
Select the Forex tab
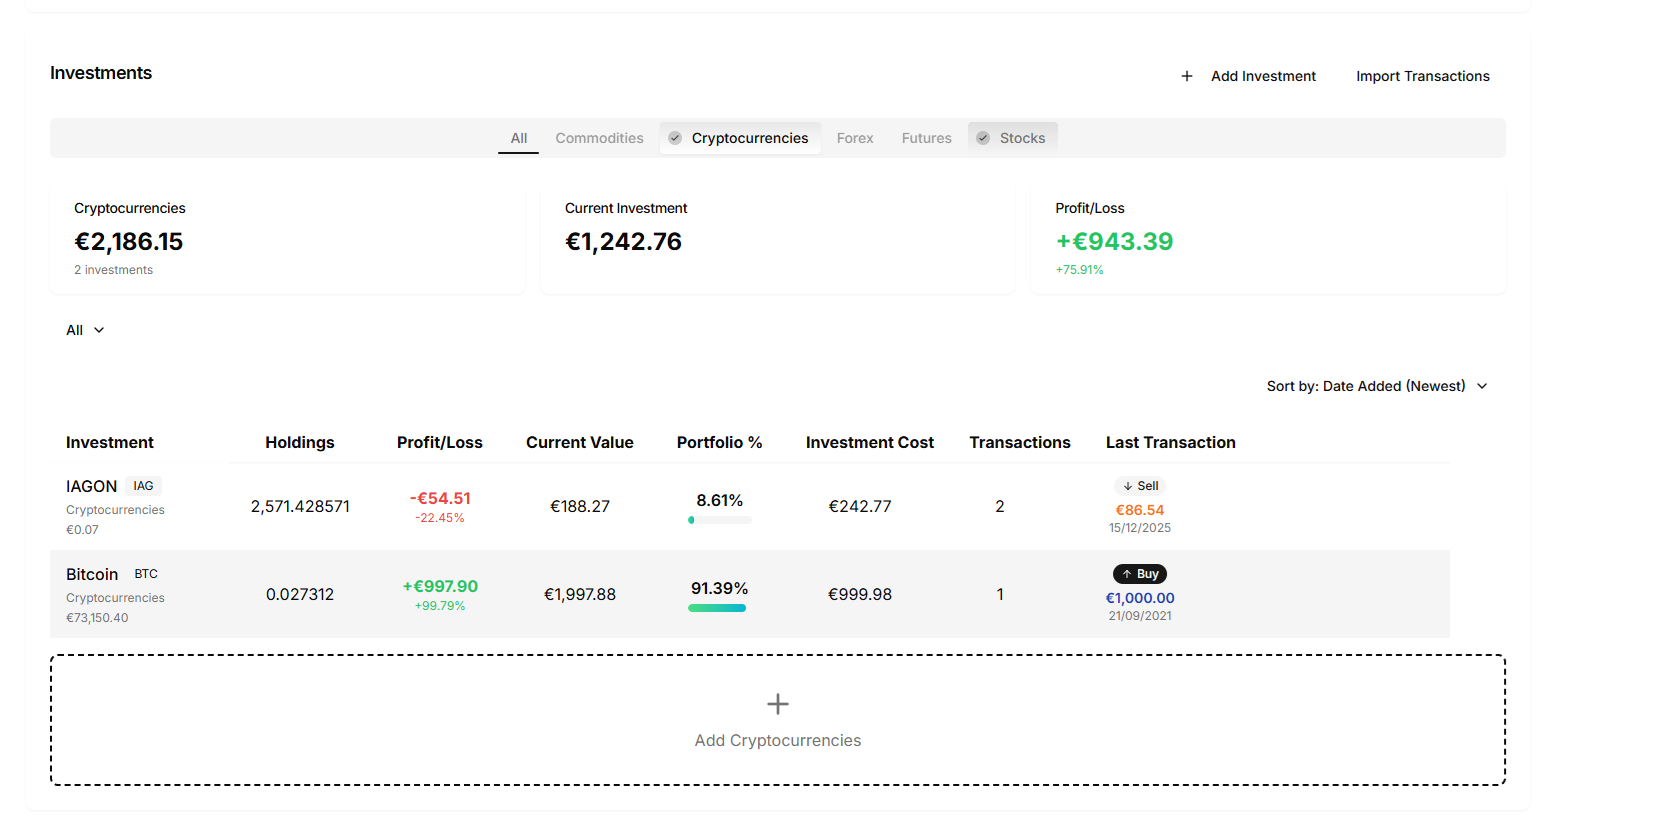pyautogui.click(x=854, y=138)
